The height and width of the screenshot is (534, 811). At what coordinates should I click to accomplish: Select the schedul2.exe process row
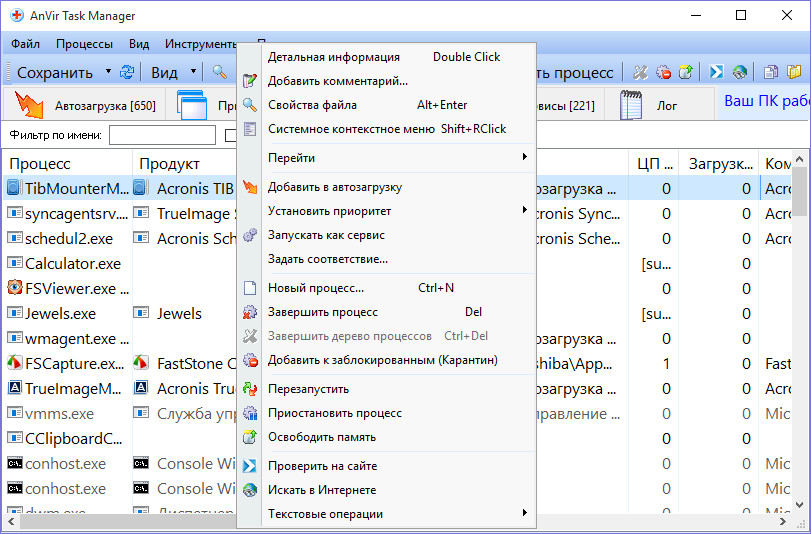(x=67, y=239)
